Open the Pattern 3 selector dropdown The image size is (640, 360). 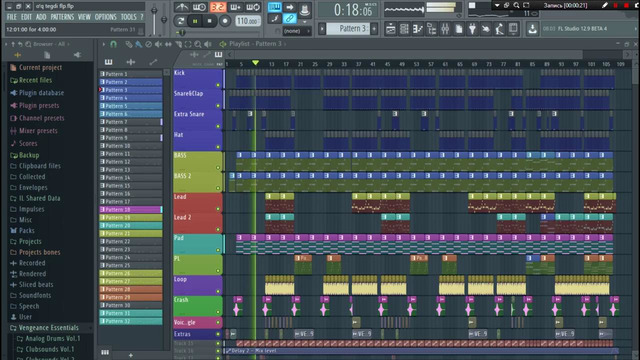point(348,29)
